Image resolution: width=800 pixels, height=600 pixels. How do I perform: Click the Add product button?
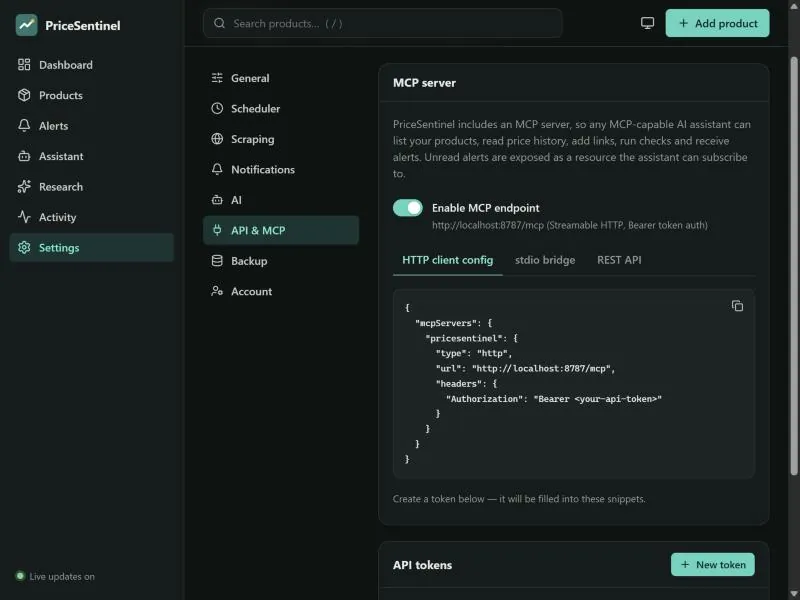(717, 23)
